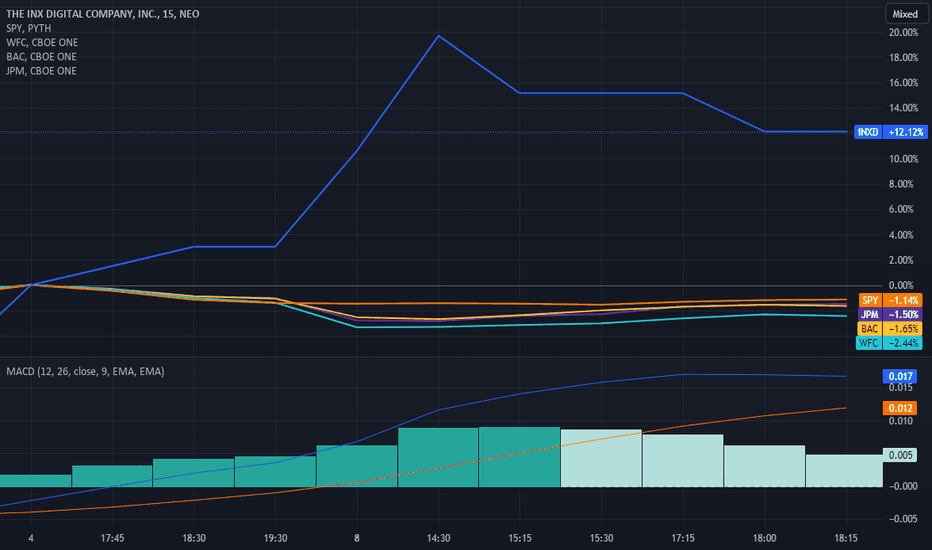Click the 14:30 time axis label
Viewport: 932px width, 550px height.
tap(438, 538)
